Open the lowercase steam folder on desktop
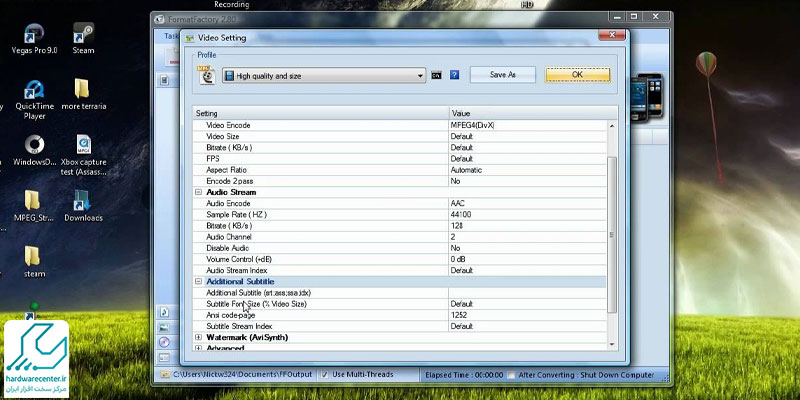 [x=34, y=262]
